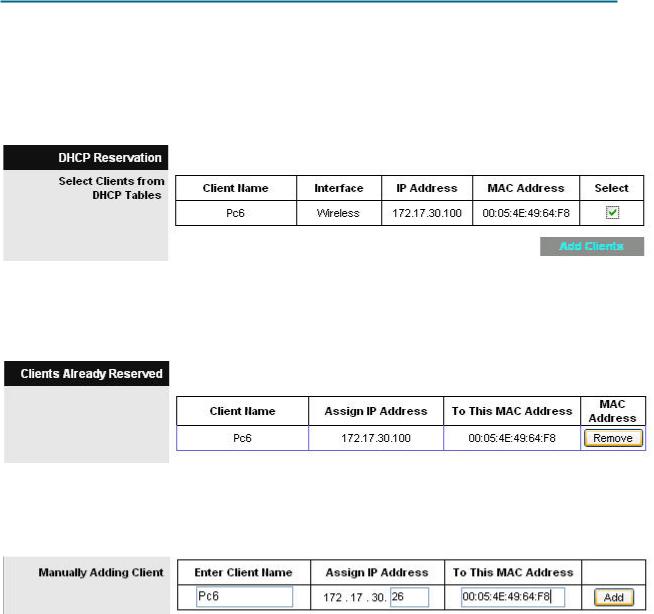Click the Select column header
Viewport: 654px width, 614px height.
[x=611, y=188]
